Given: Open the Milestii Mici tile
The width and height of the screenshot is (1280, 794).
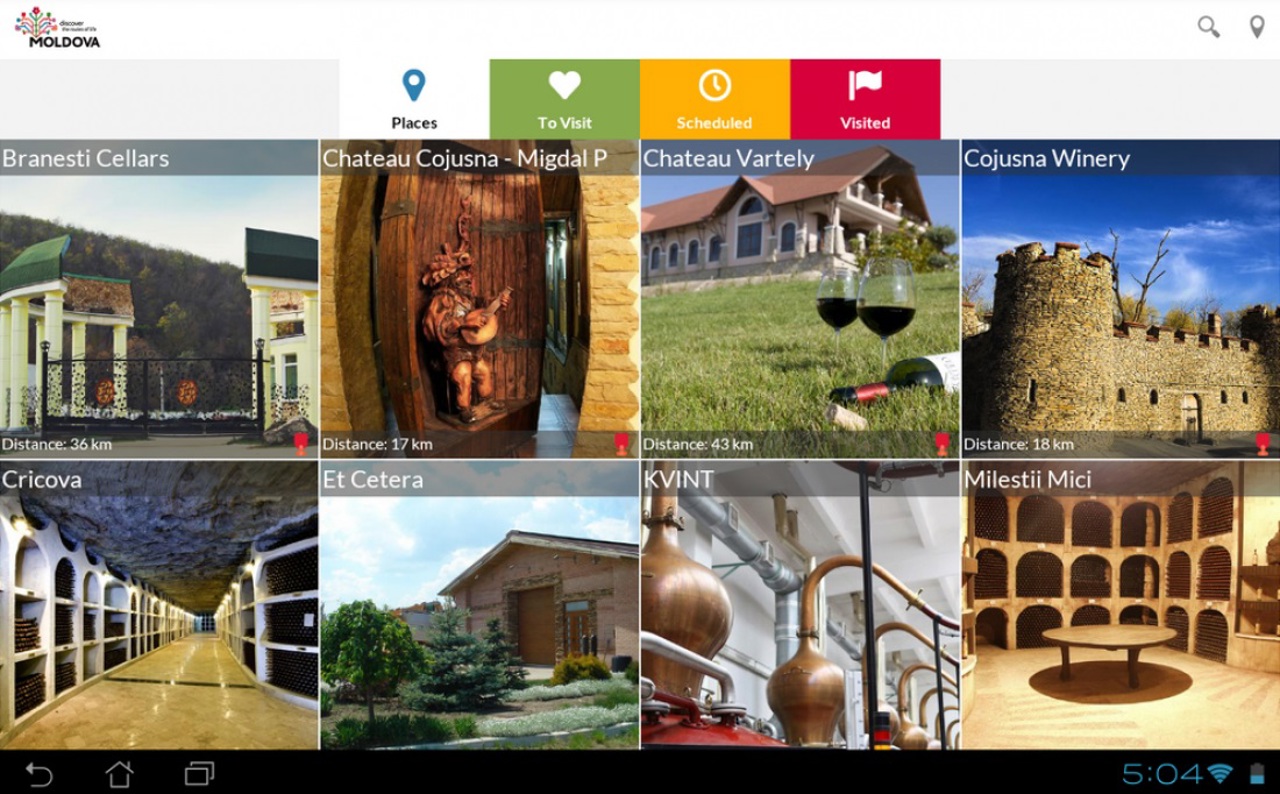Looking at the screenshot, I should point(1121,605).
